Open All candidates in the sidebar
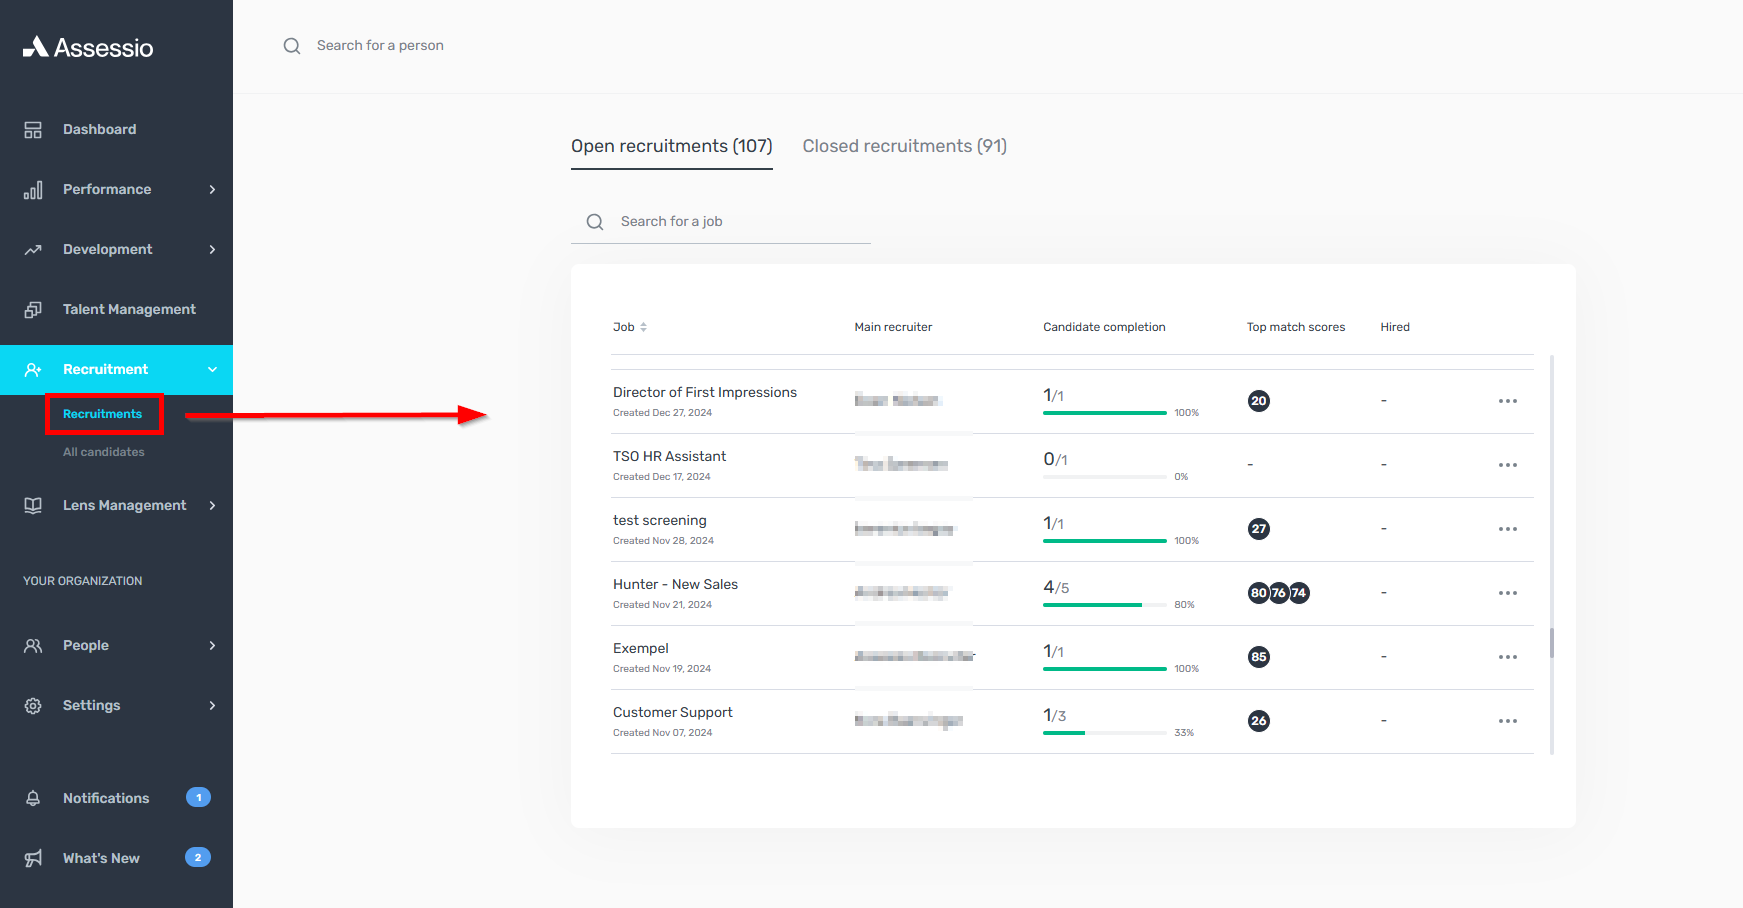This screenshot has height=908, width=1743. pos(104,452)
